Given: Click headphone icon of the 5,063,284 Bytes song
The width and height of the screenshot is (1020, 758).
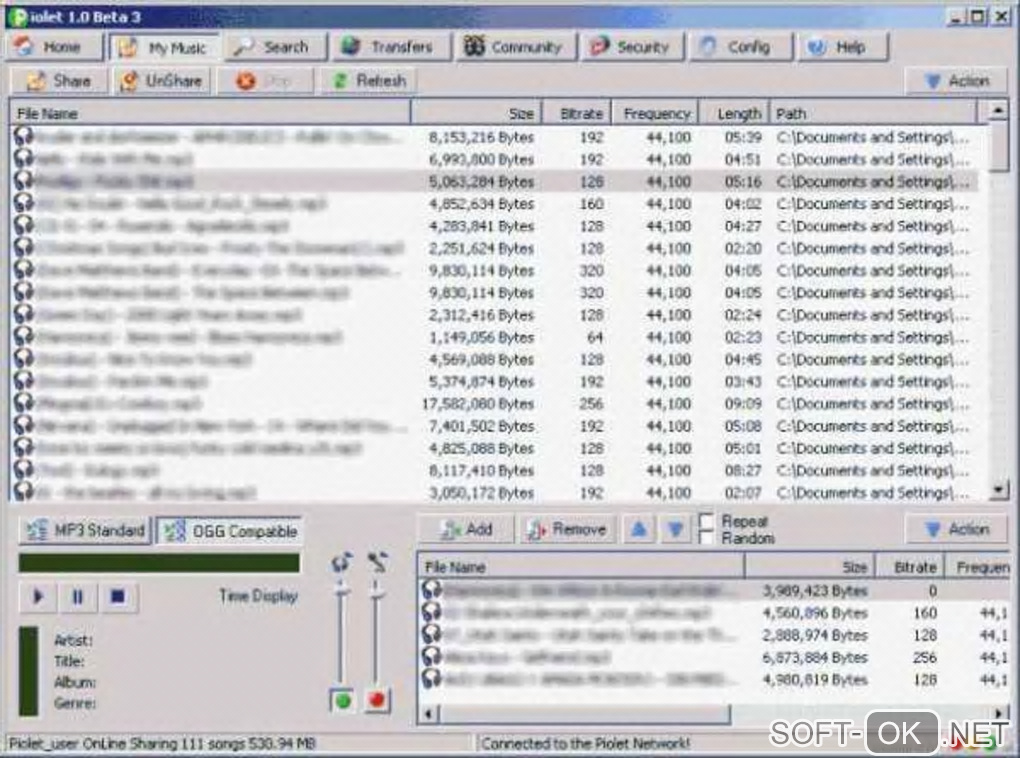Looking at the screenshot, I should click(x=23, y=180).
